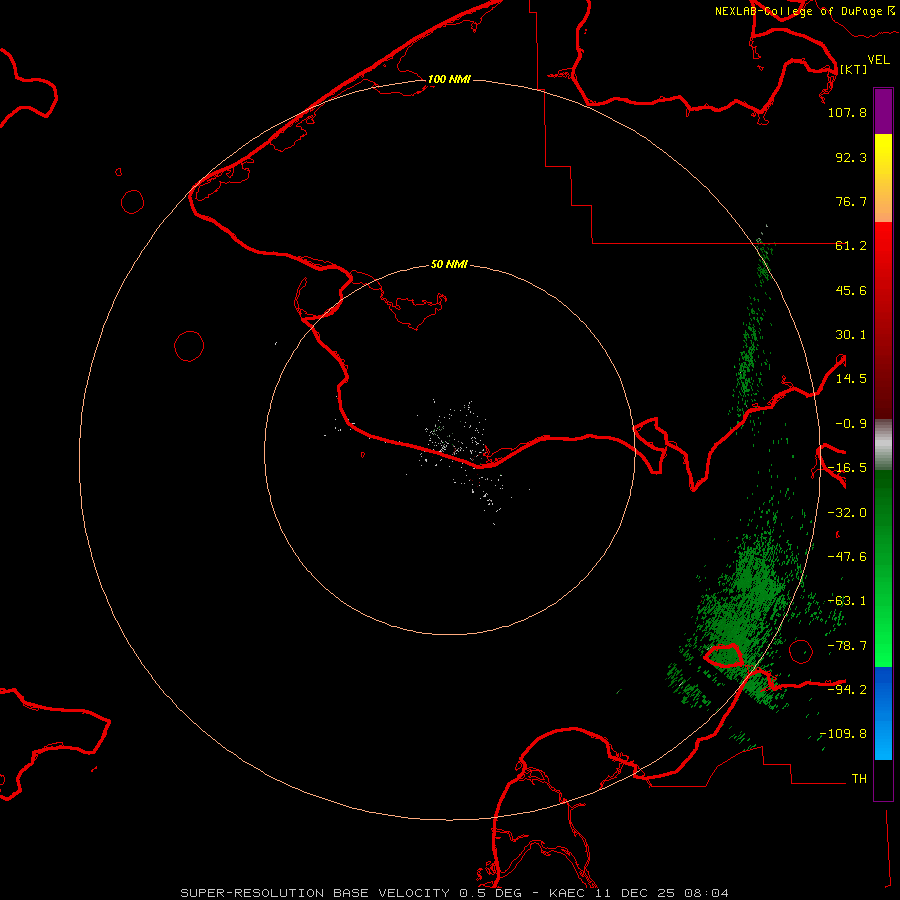The image size is (900, 900).
Task: Click the gray near-zero segment of the color bar
Action: 883,445
